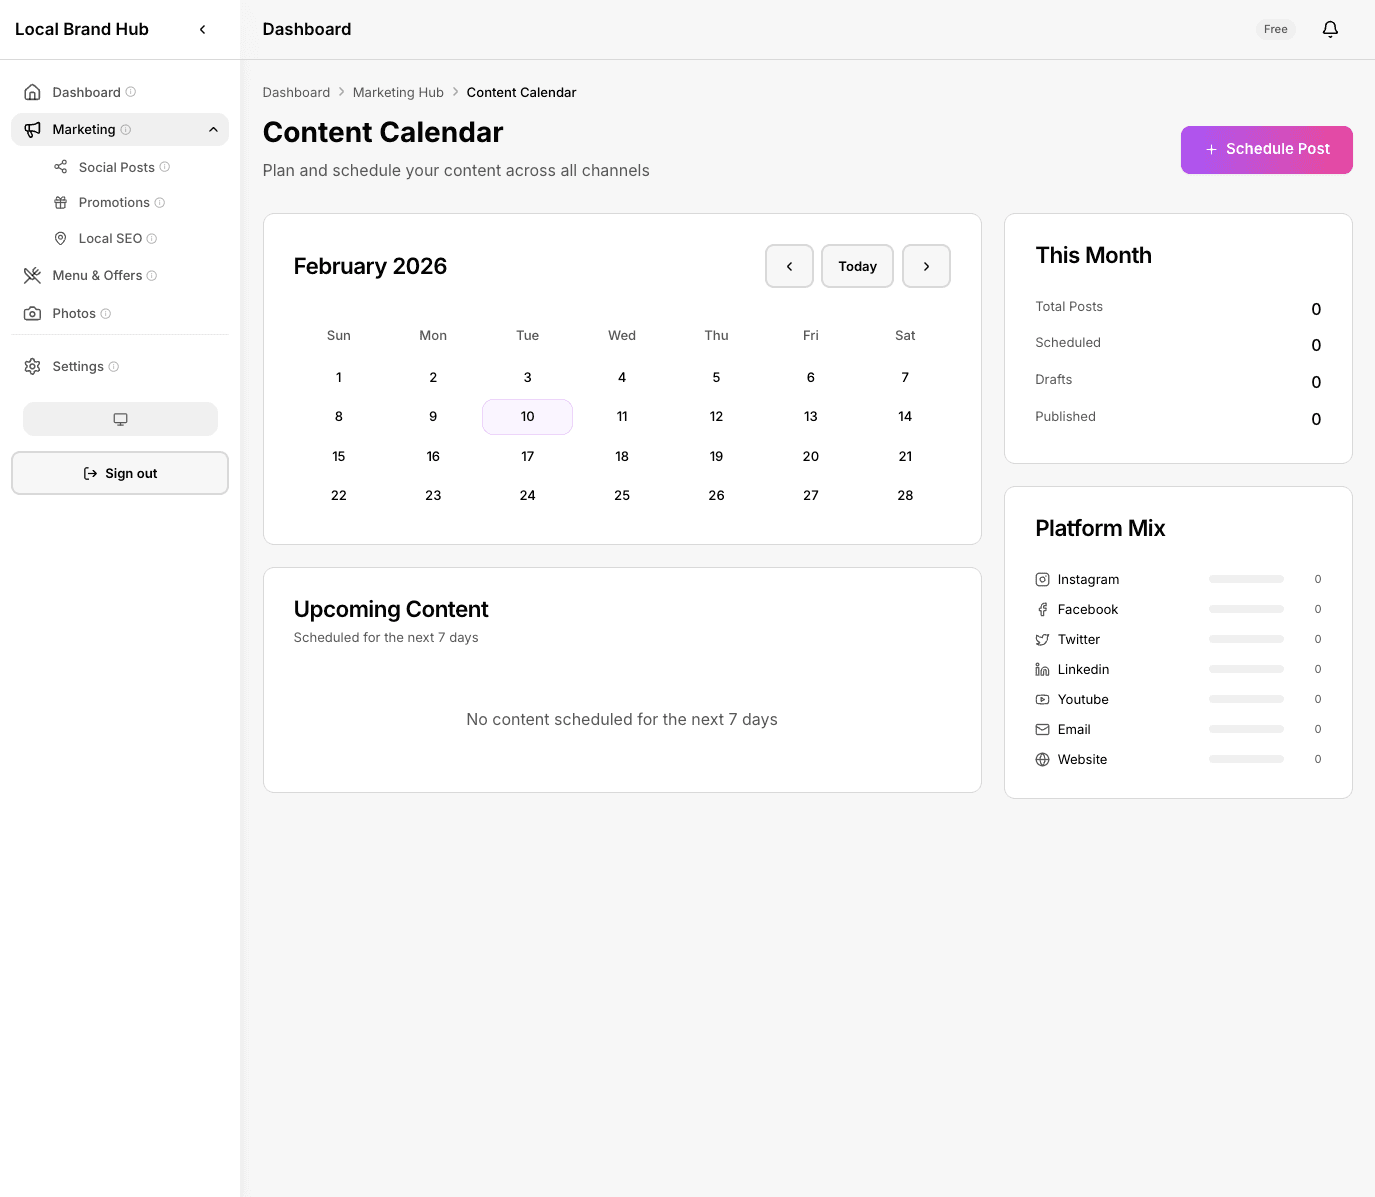The width and height of the screenshot is (1375, 1197).
Task: Click the Today button
Action: [857, 266]
